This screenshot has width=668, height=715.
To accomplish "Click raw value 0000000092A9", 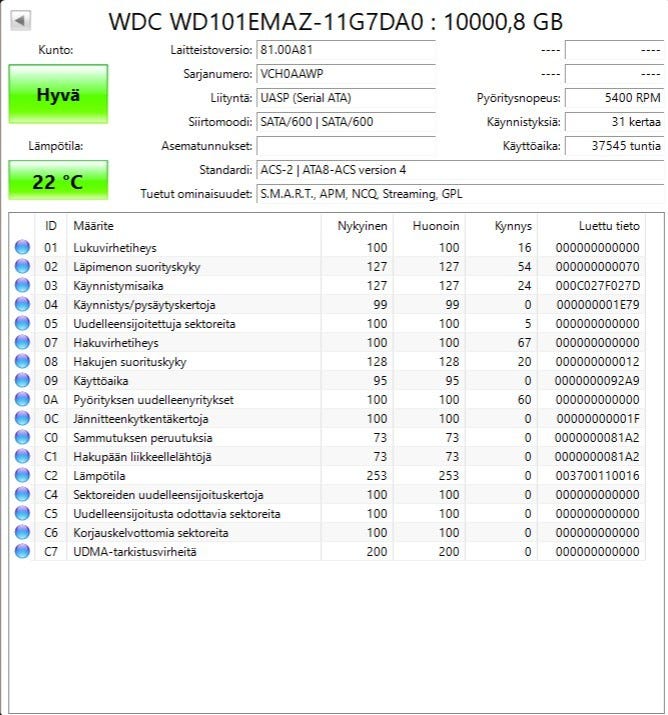I will (x=597, y=381).
